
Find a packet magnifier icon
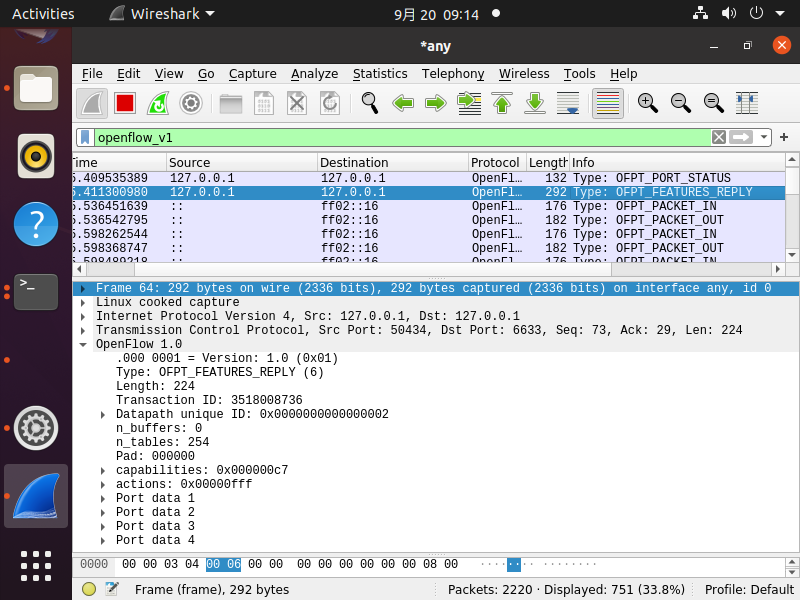[x=369, y=104]
